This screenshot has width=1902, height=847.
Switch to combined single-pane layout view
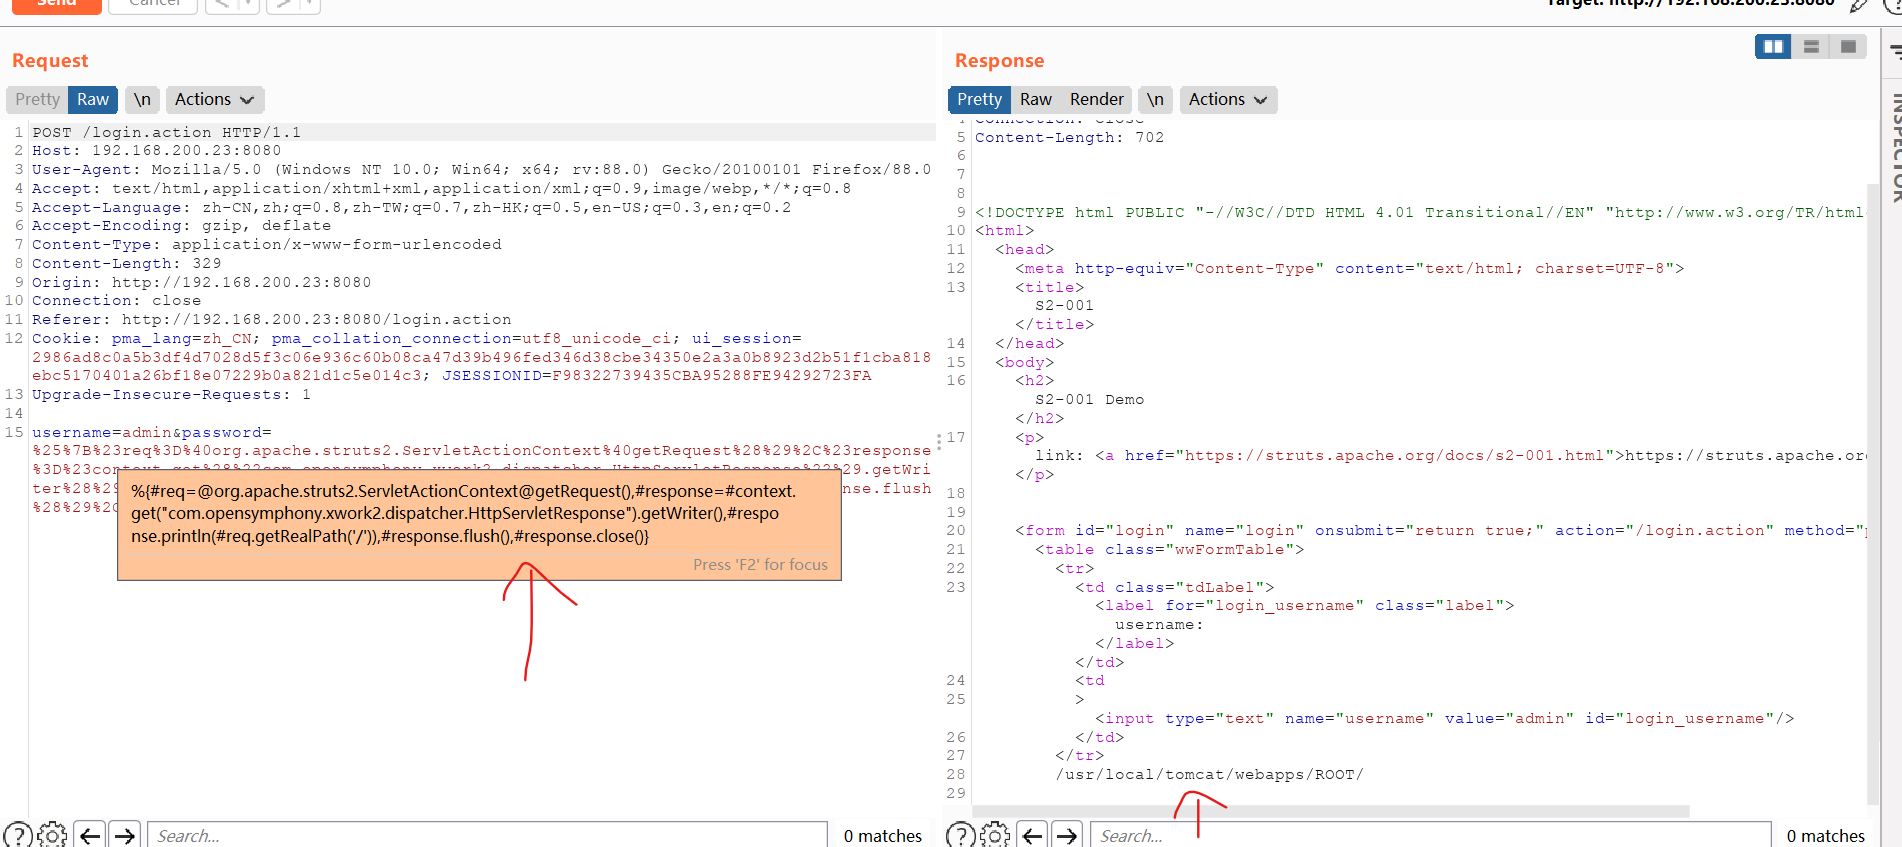click(x=1848, y=47)
